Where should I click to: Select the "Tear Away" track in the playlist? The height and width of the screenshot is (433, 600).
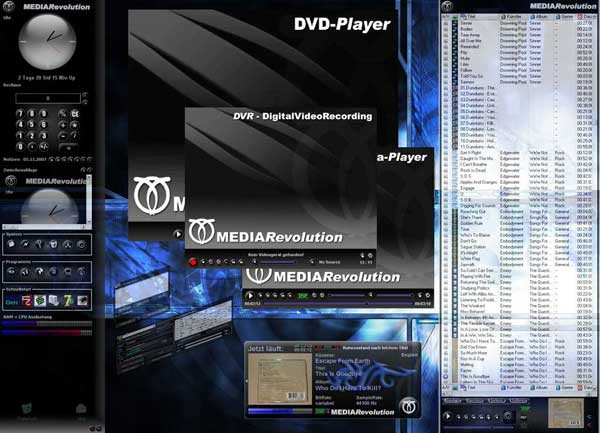click(x=519, y=35)
